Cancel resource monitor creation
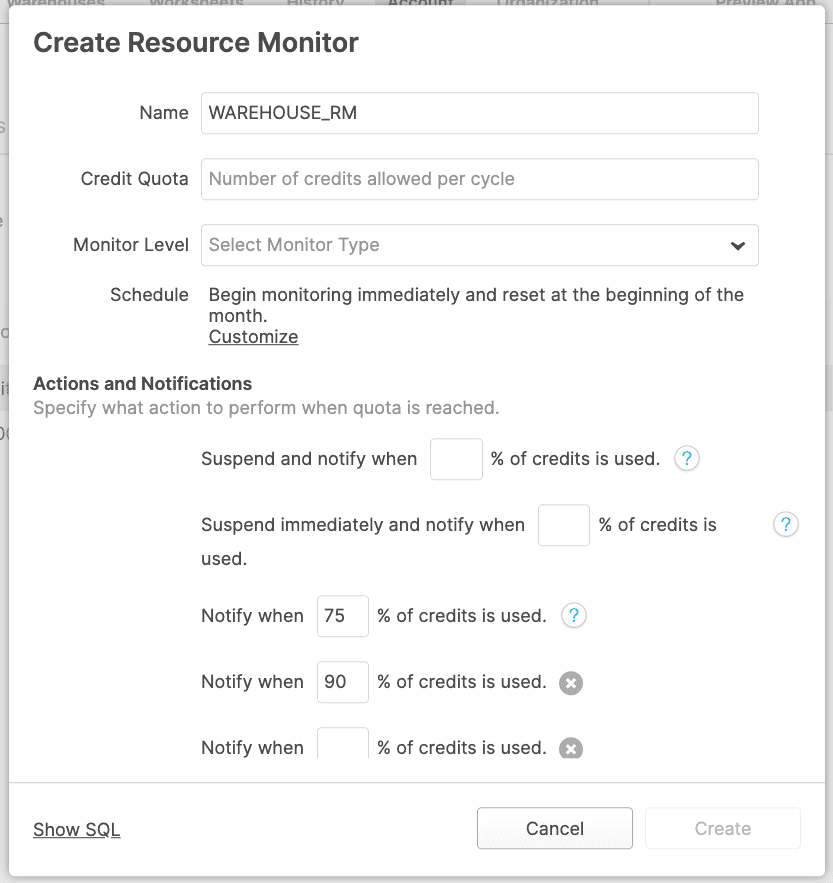 pyautogui.click(x=554, y=828)
